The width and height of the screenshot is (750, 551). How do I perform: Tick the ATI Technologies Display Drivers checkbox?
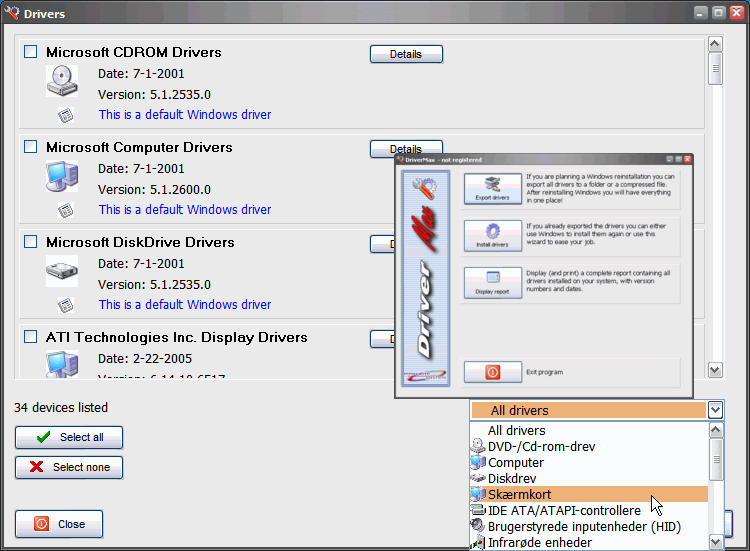31,337
